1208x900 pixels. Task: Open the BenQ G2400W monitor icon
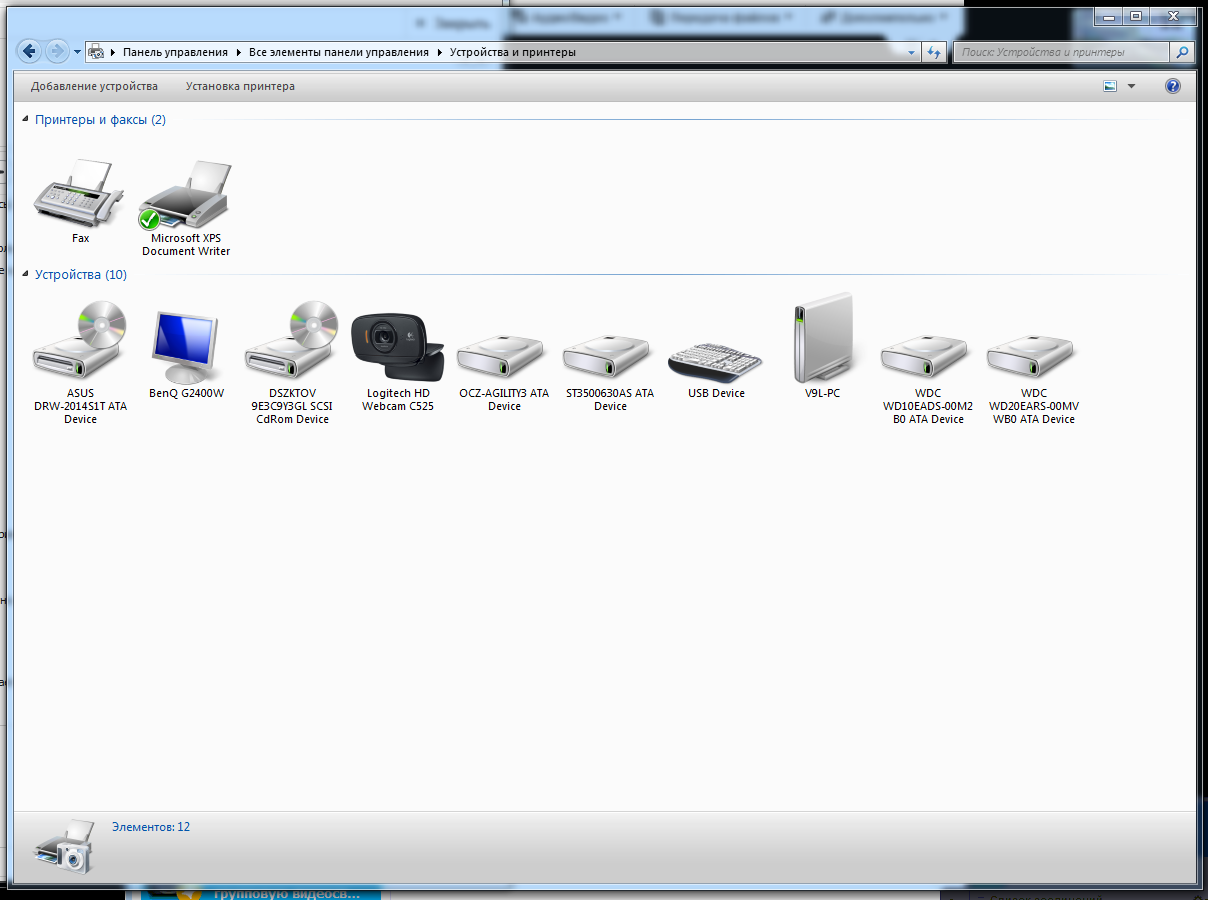click(186, 347)
